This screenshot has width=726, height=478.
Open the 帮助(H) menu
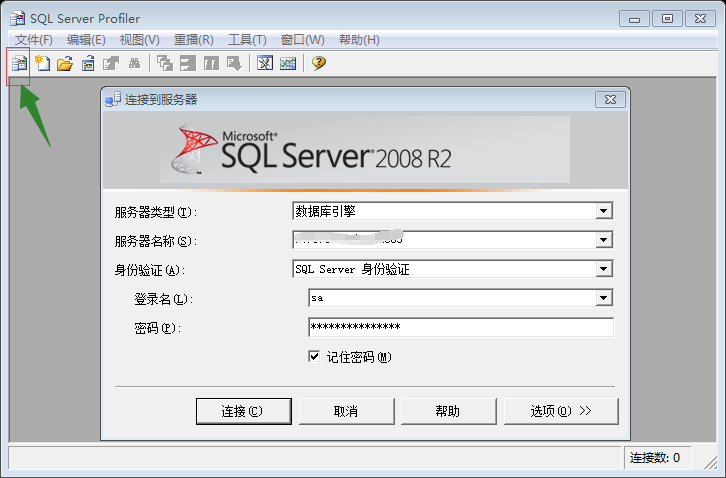coord(359,40)
